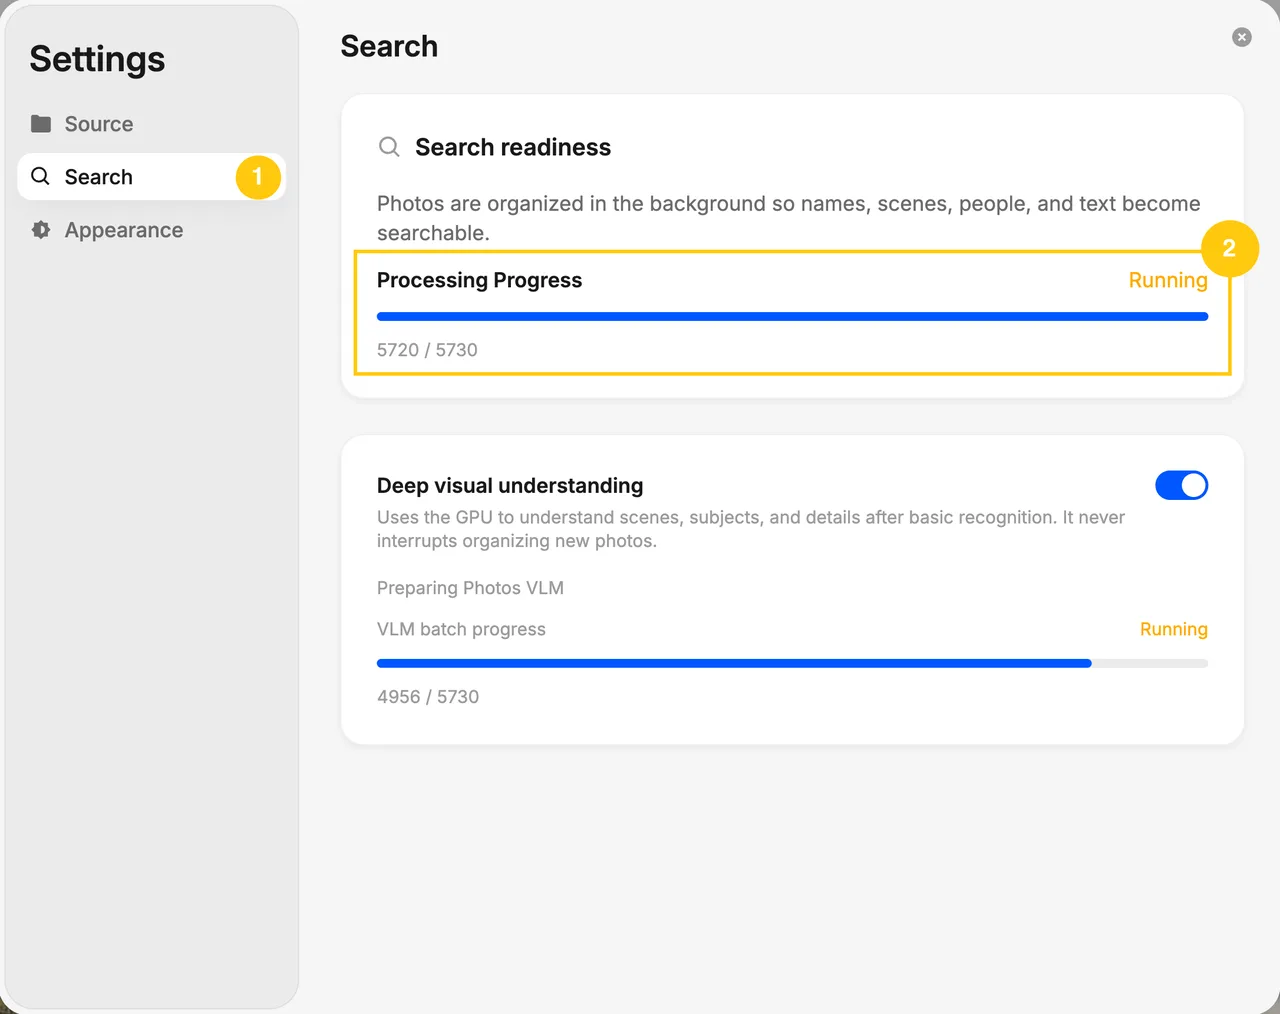Click the 'Photos are organized in the background' description

click(789, 218)
